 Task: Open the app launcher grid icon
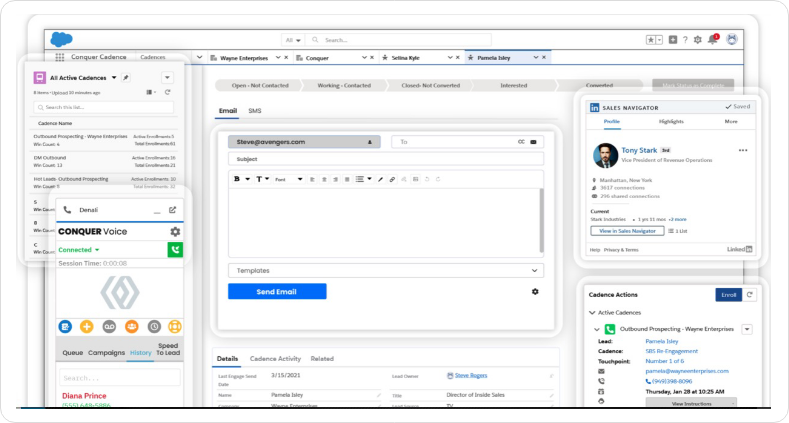[x=60, y=57]
